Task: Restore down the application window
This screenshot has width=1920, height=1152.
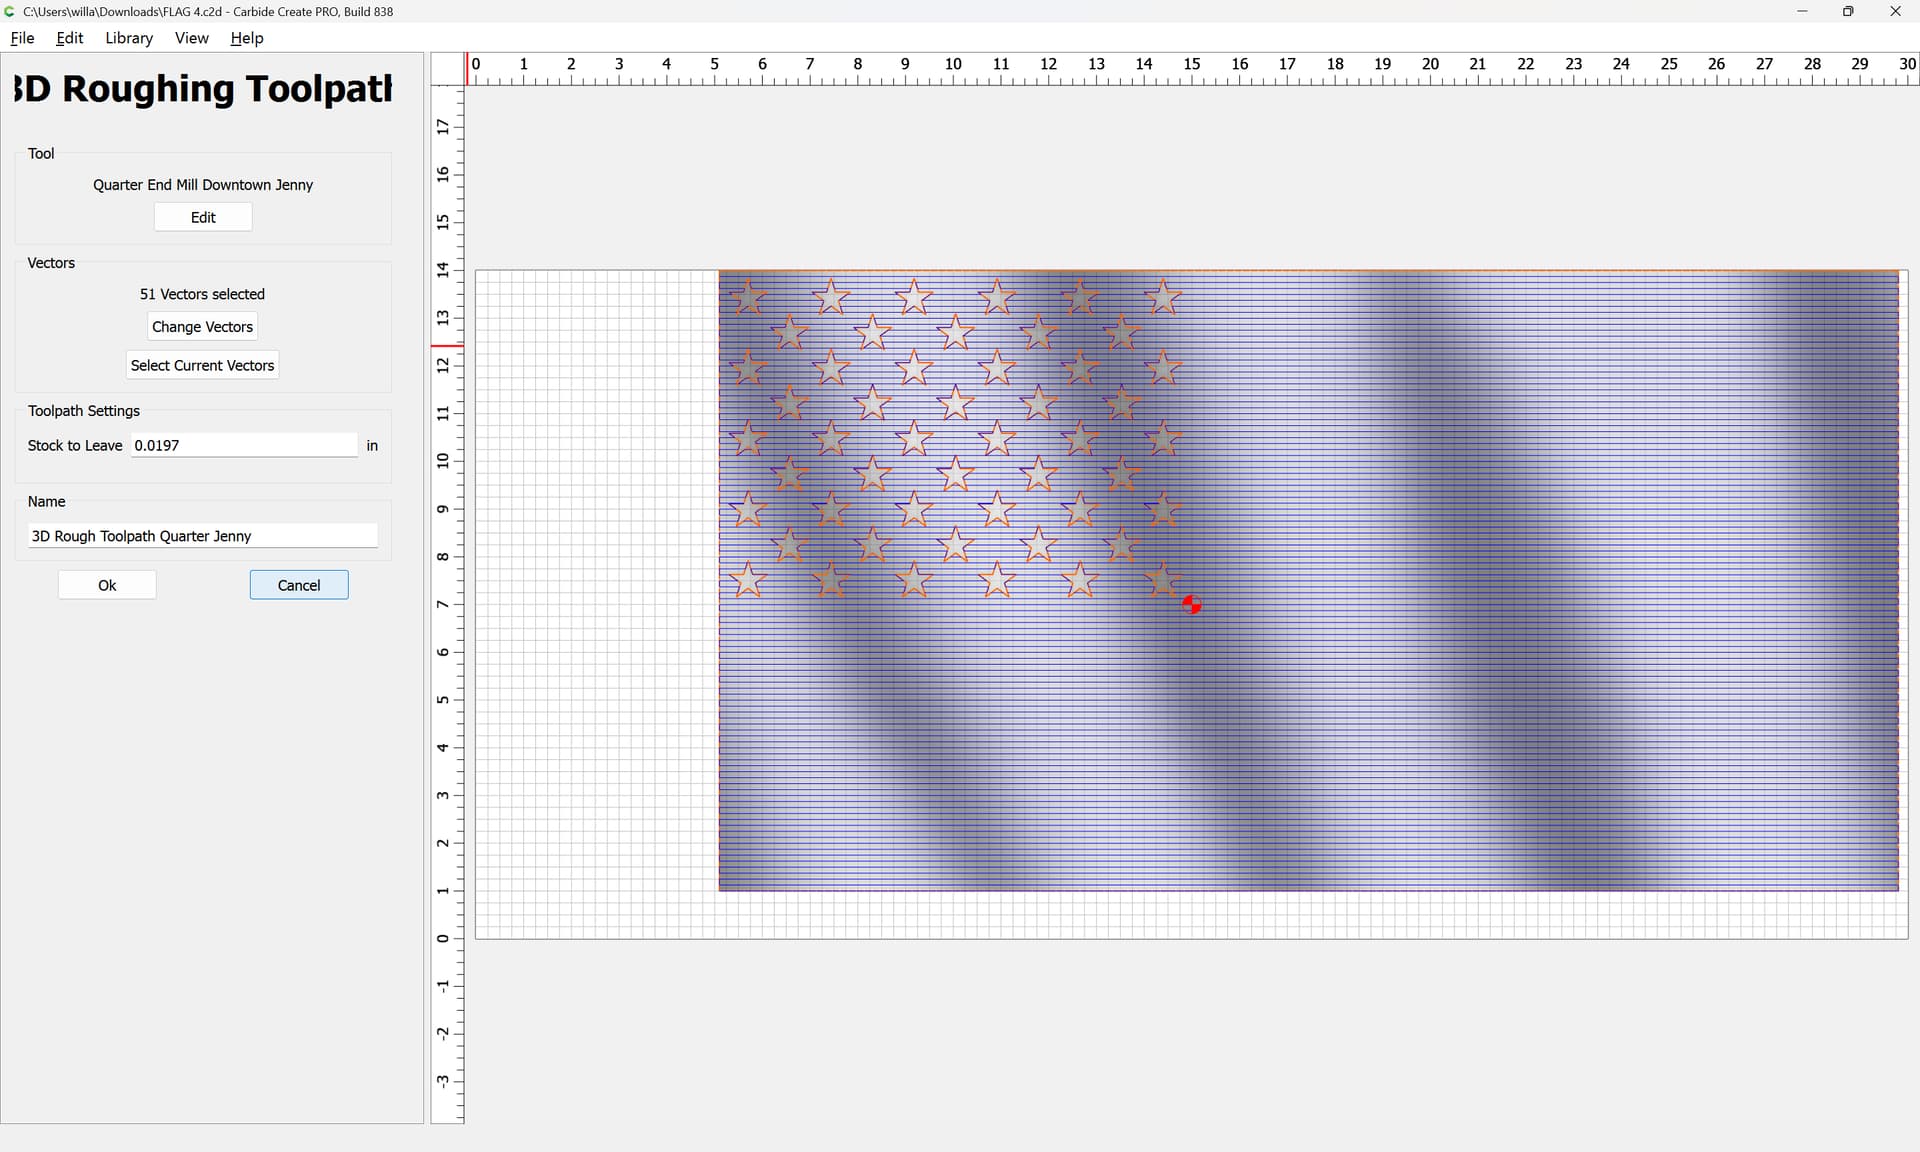Action: [1848, 11]
